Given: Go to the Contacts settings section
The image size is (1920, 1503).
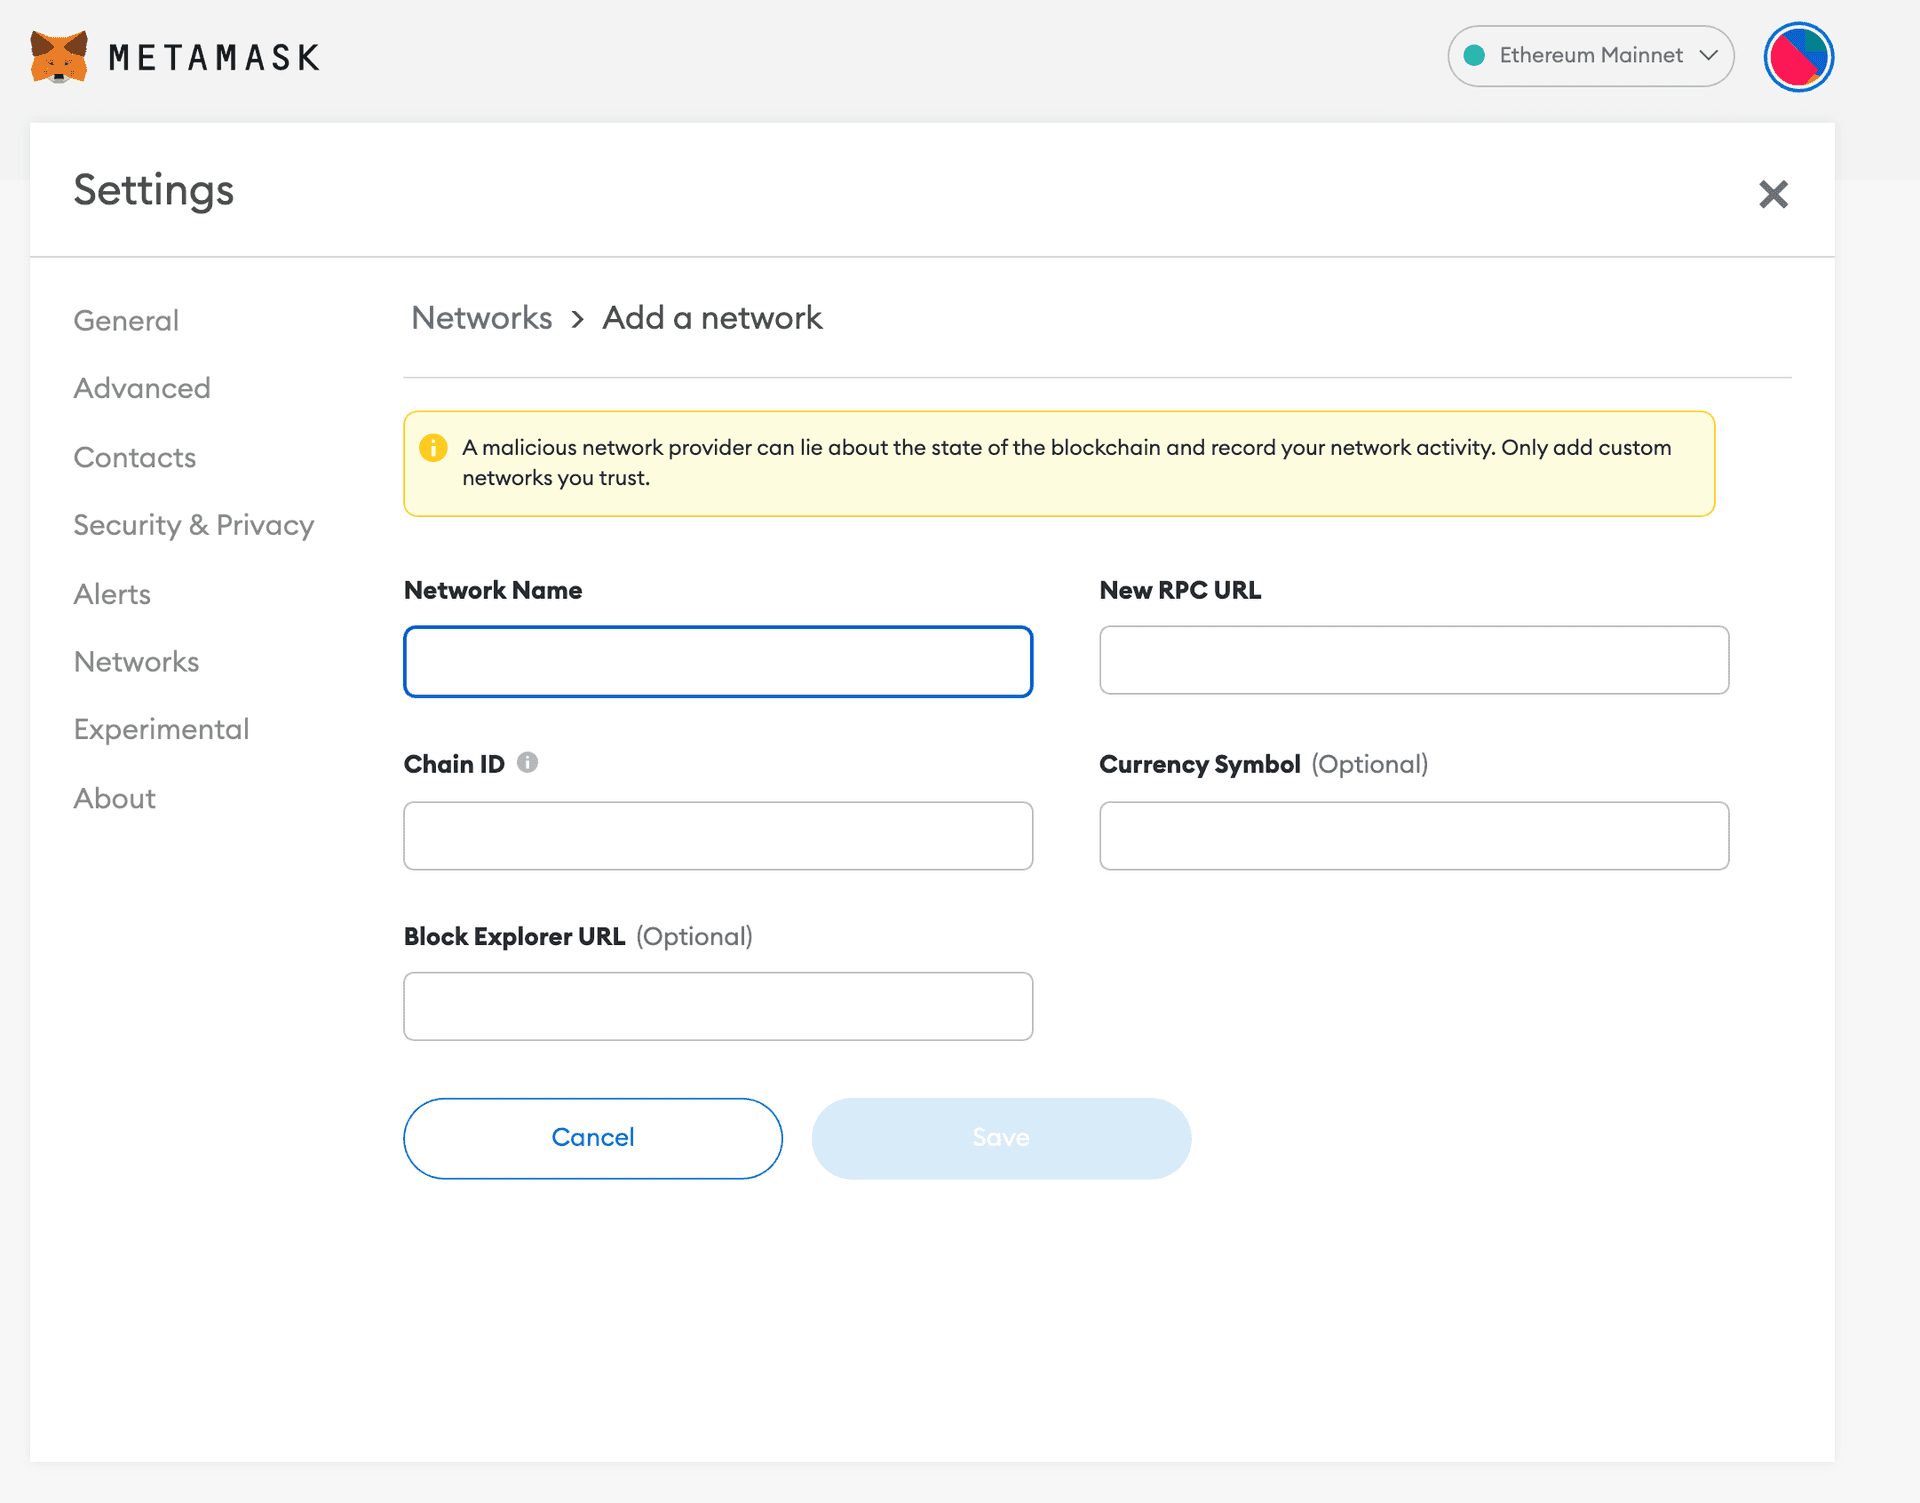Looking at the screenshot, I should (134, 457).
